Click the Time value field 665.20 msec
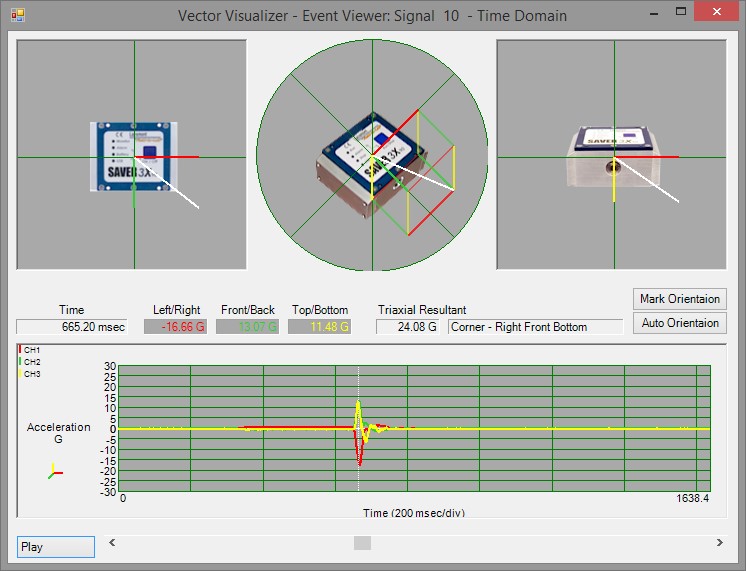746x571 pixels. 72,327
